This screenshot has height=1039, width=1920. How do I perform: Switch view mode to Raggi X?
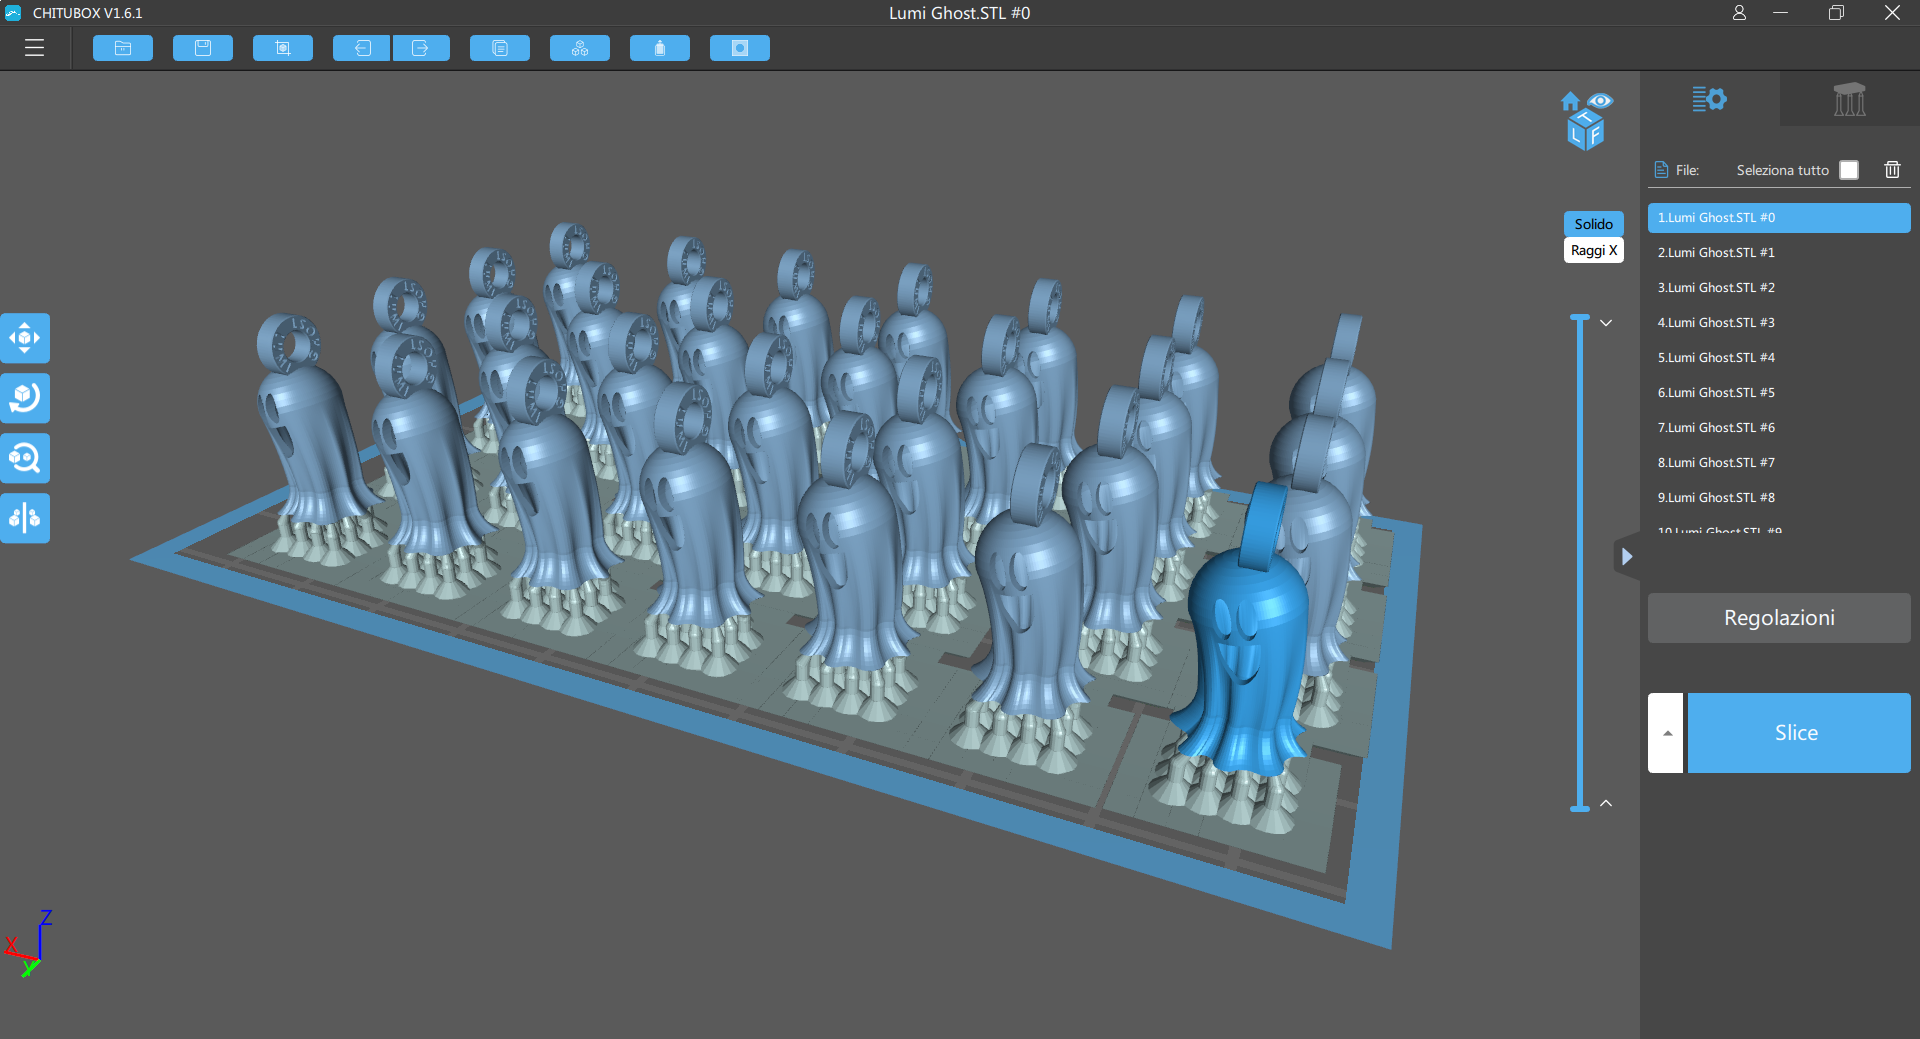1593,250
